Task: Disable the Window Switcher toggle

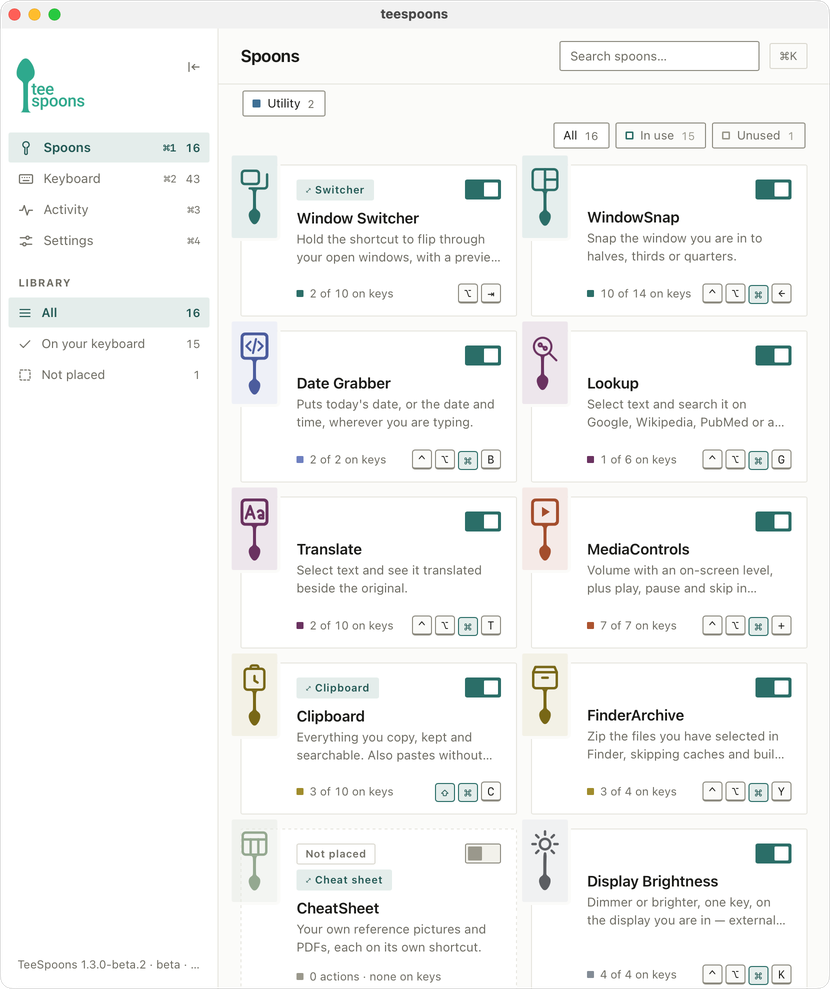Action: pyautogui.click(x=482, y=189)
